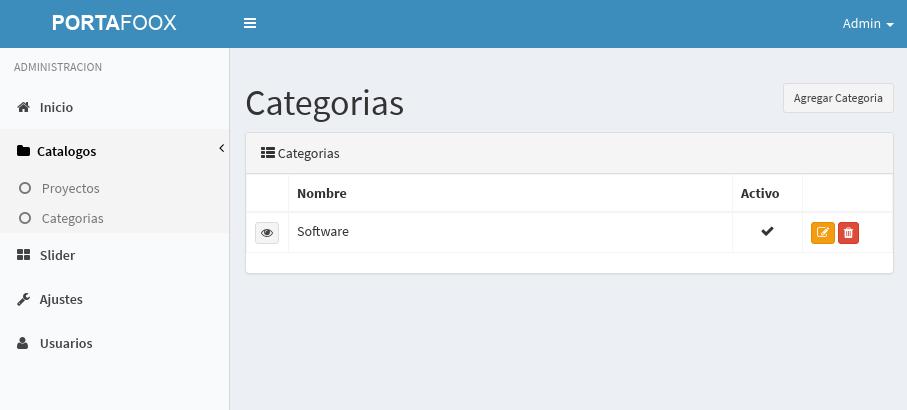Screen dimensions: 907x410
Task: Click the folder icon beside Catalogos
Action: pos(23,151)
